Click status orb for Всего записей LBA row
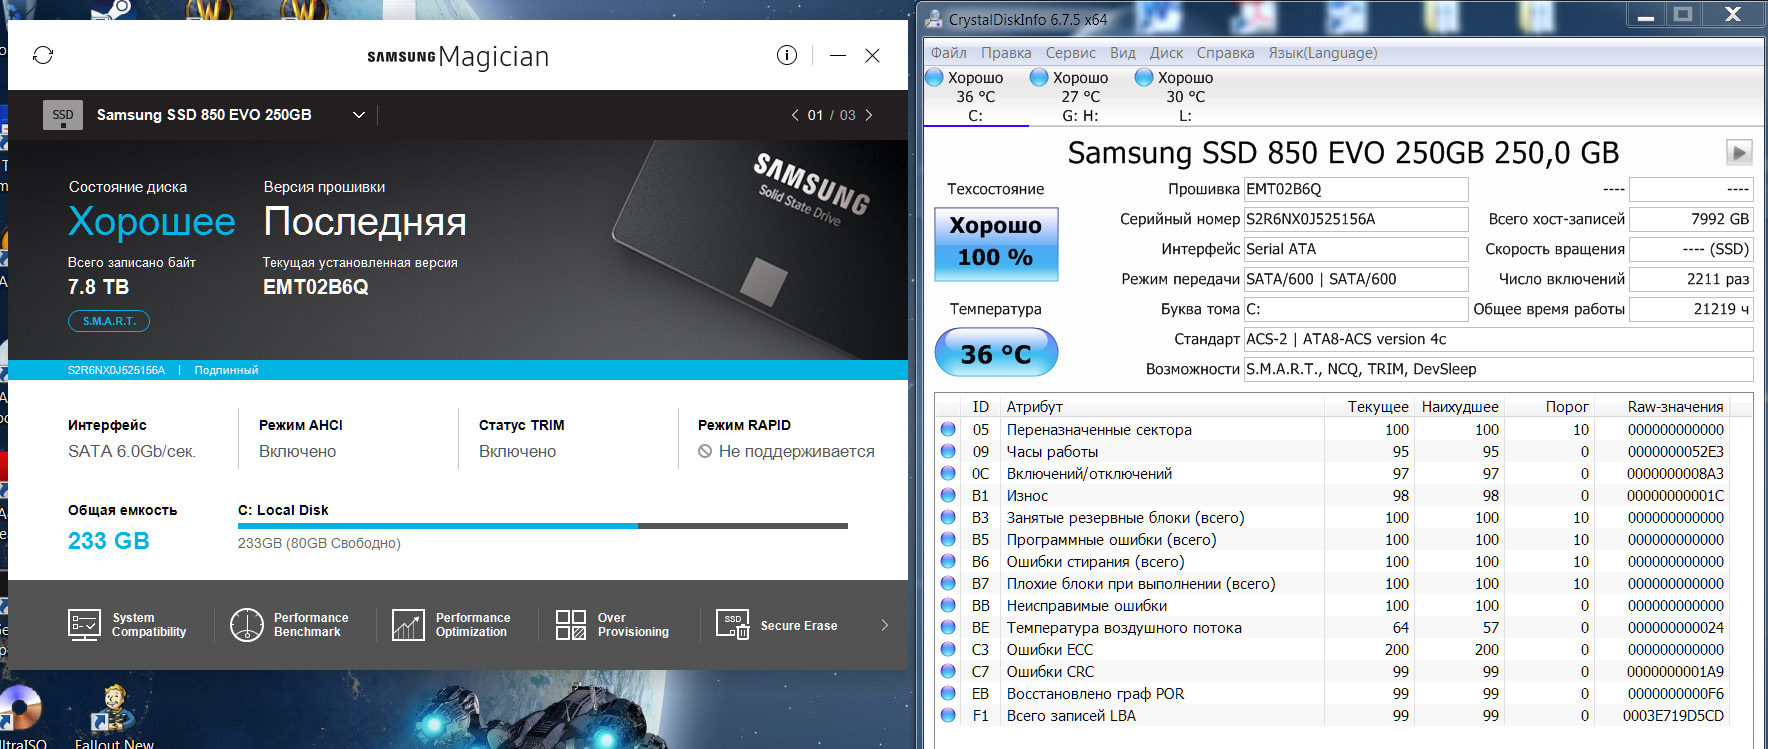1768x749 pixels. click(948, 715)
